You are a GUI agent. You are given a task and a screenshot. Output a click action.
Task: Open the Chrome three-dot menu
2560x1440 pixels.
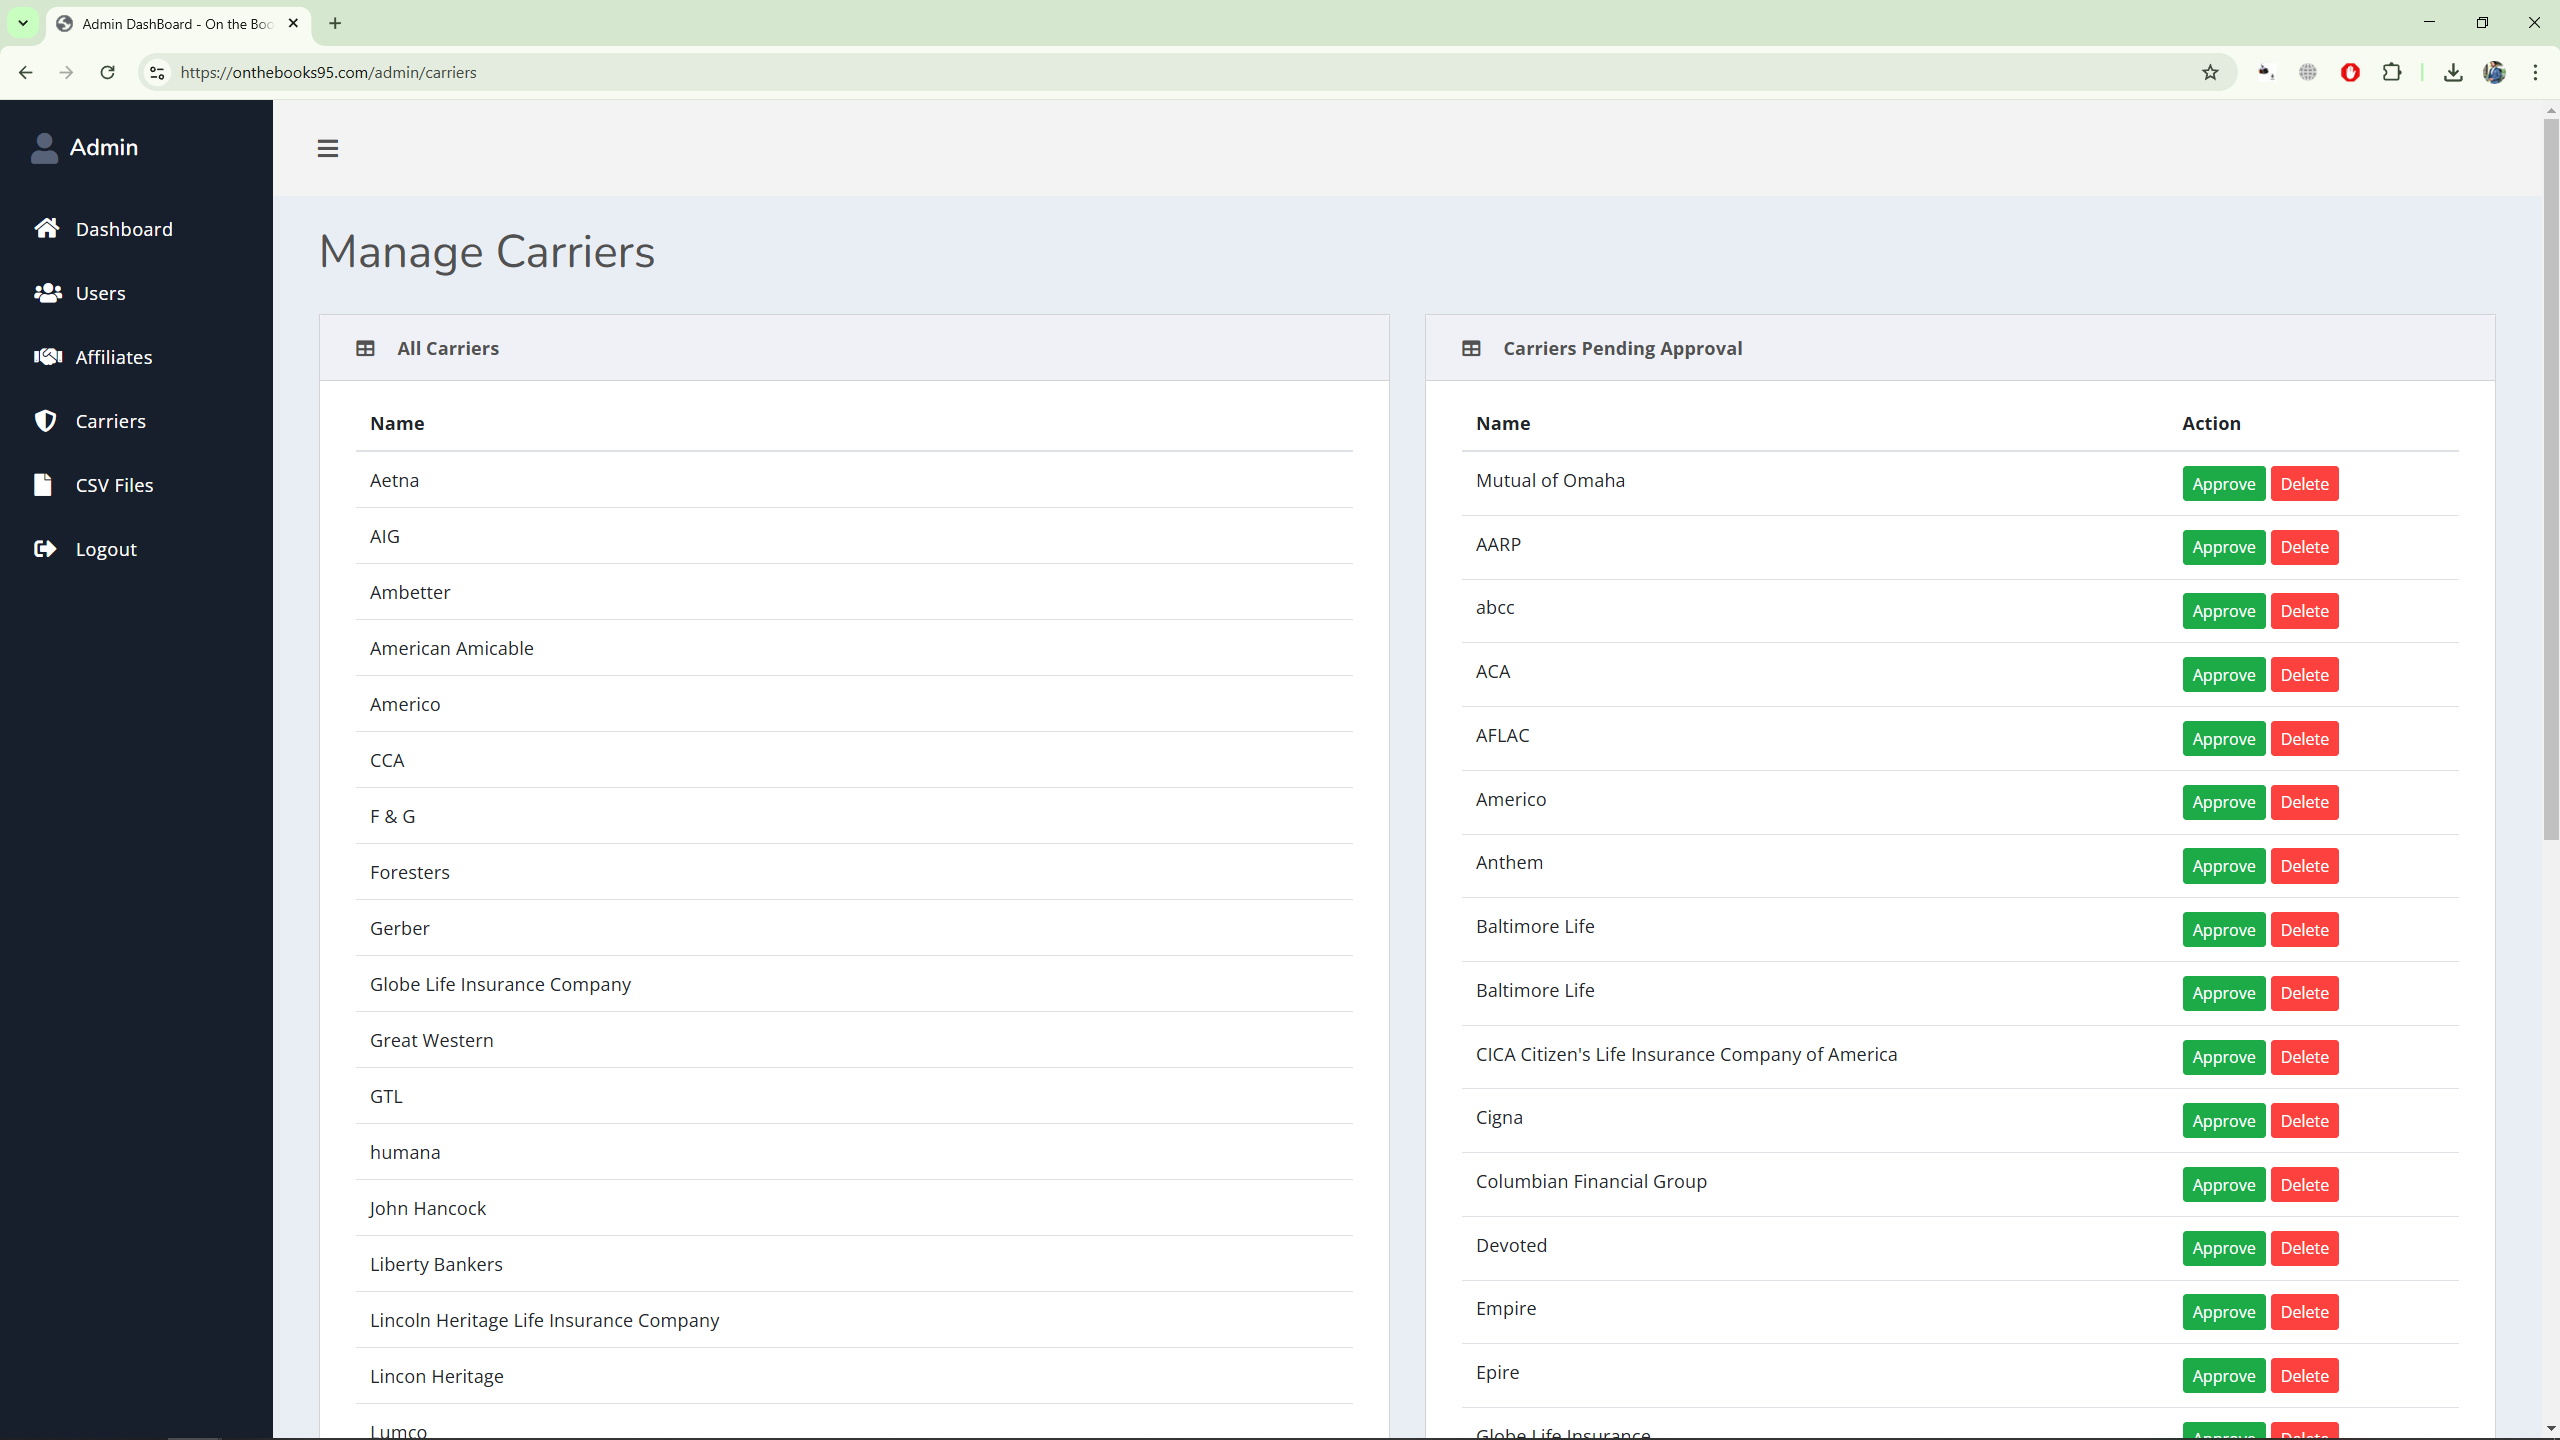(2535, 72)
